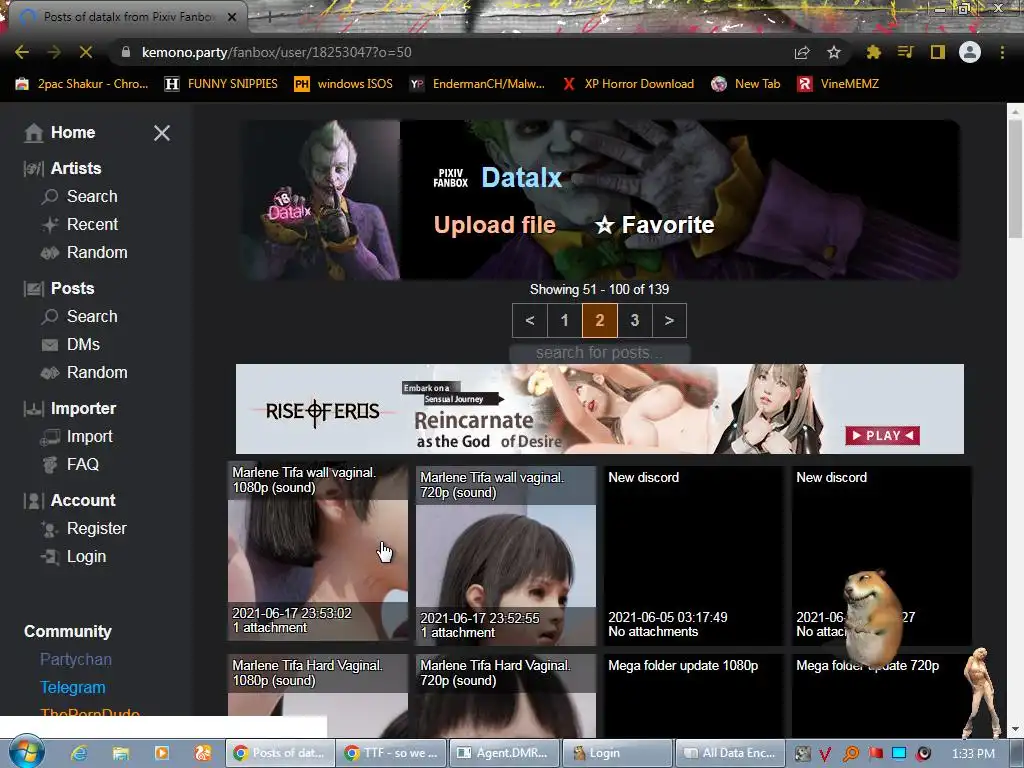
Task: Click Random under Artists
Action: [x=84, y=253]
